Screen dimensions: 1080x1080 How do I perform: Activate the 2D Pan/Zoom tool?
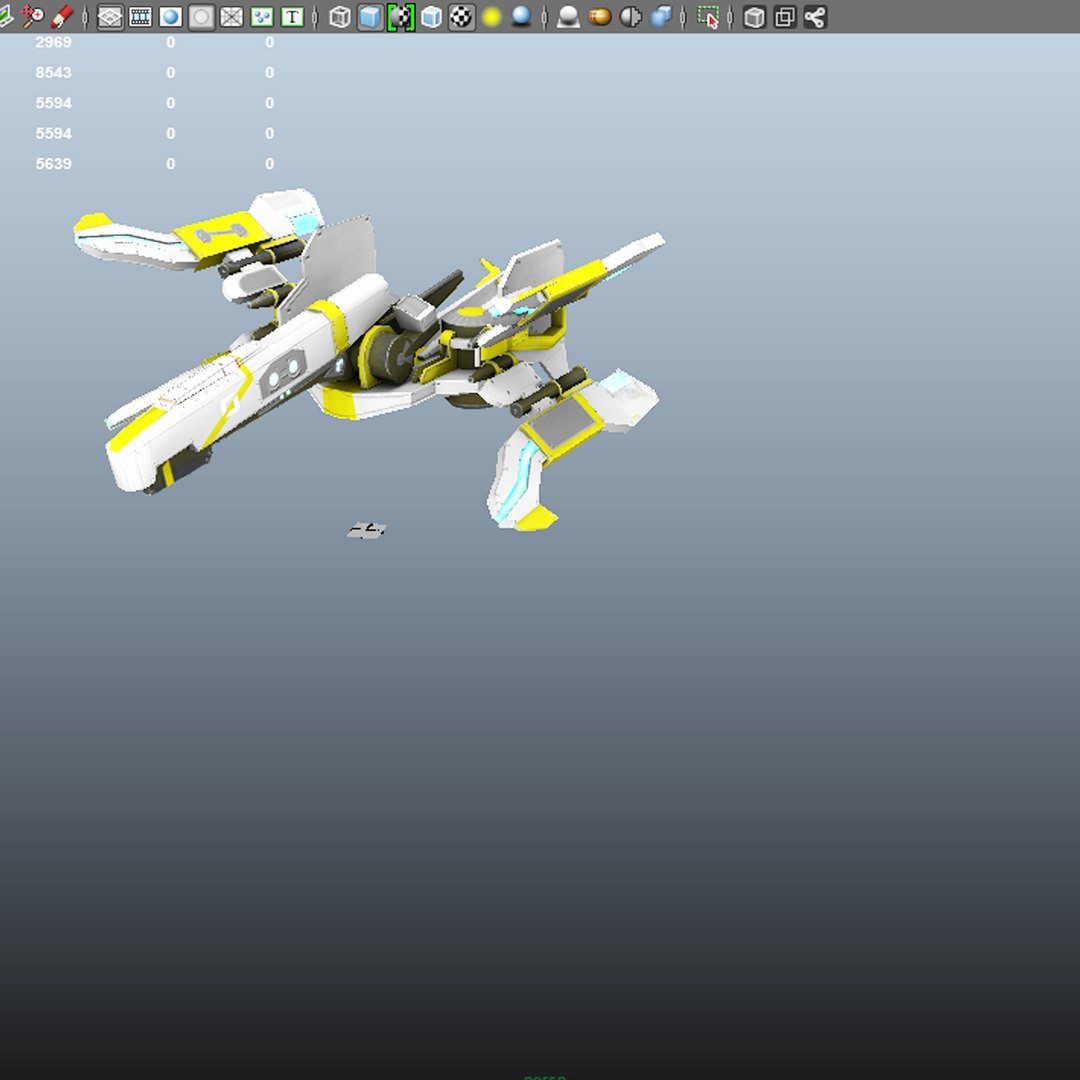point(32,17)
